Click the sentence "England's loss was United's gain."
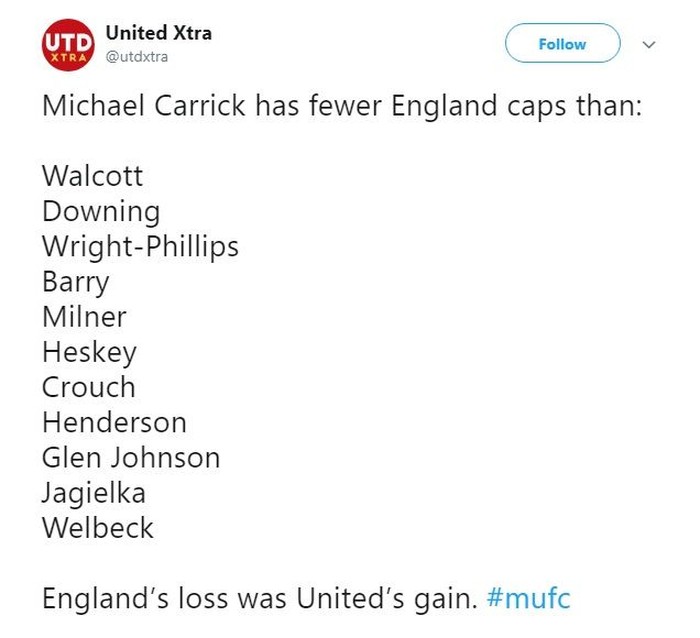The image size is (700, 638). tap(259, 599)
